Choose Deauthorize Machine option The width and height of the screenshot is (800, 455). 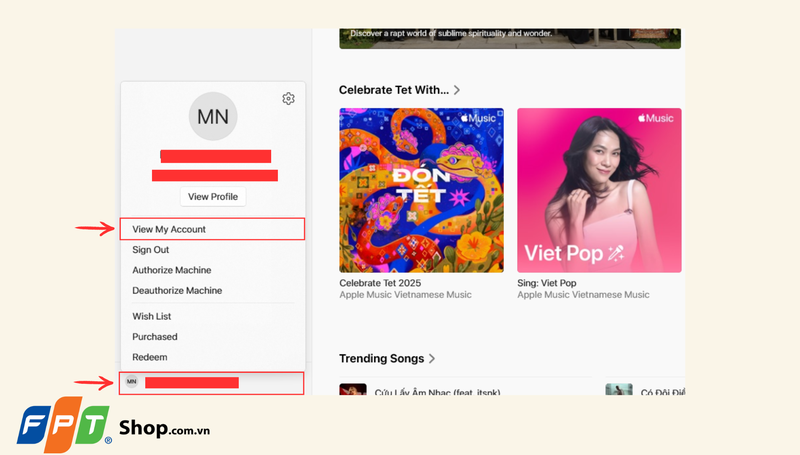click(x=177, y=290)
